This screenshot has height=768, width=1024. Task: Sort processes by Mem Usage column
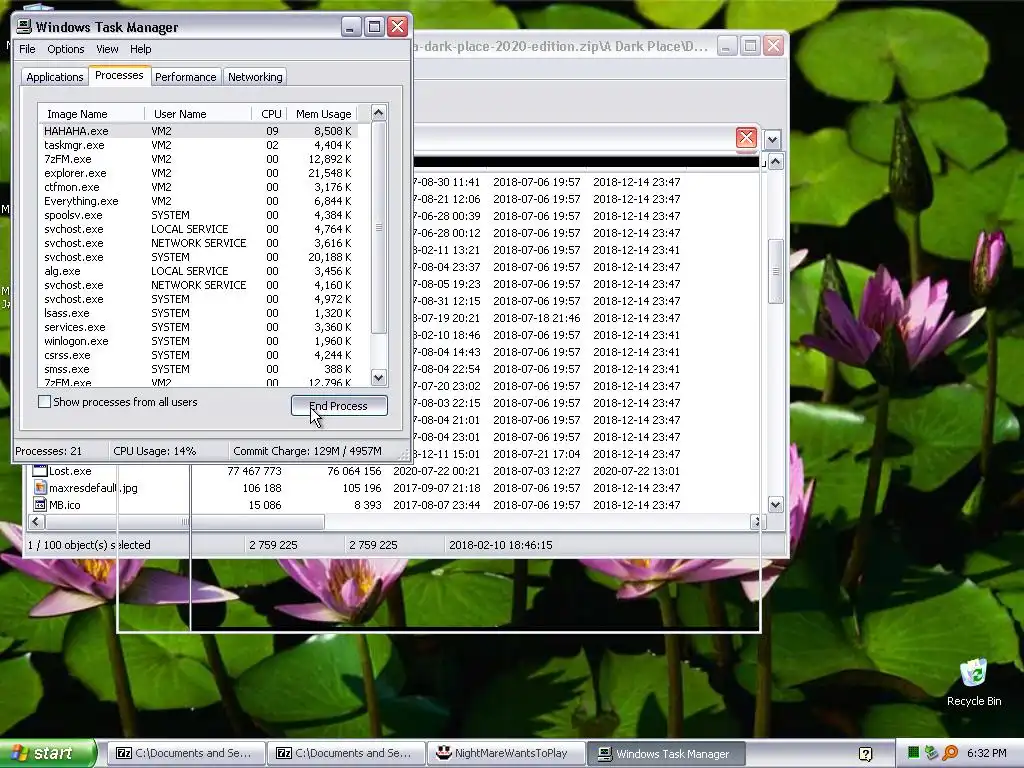323,114
